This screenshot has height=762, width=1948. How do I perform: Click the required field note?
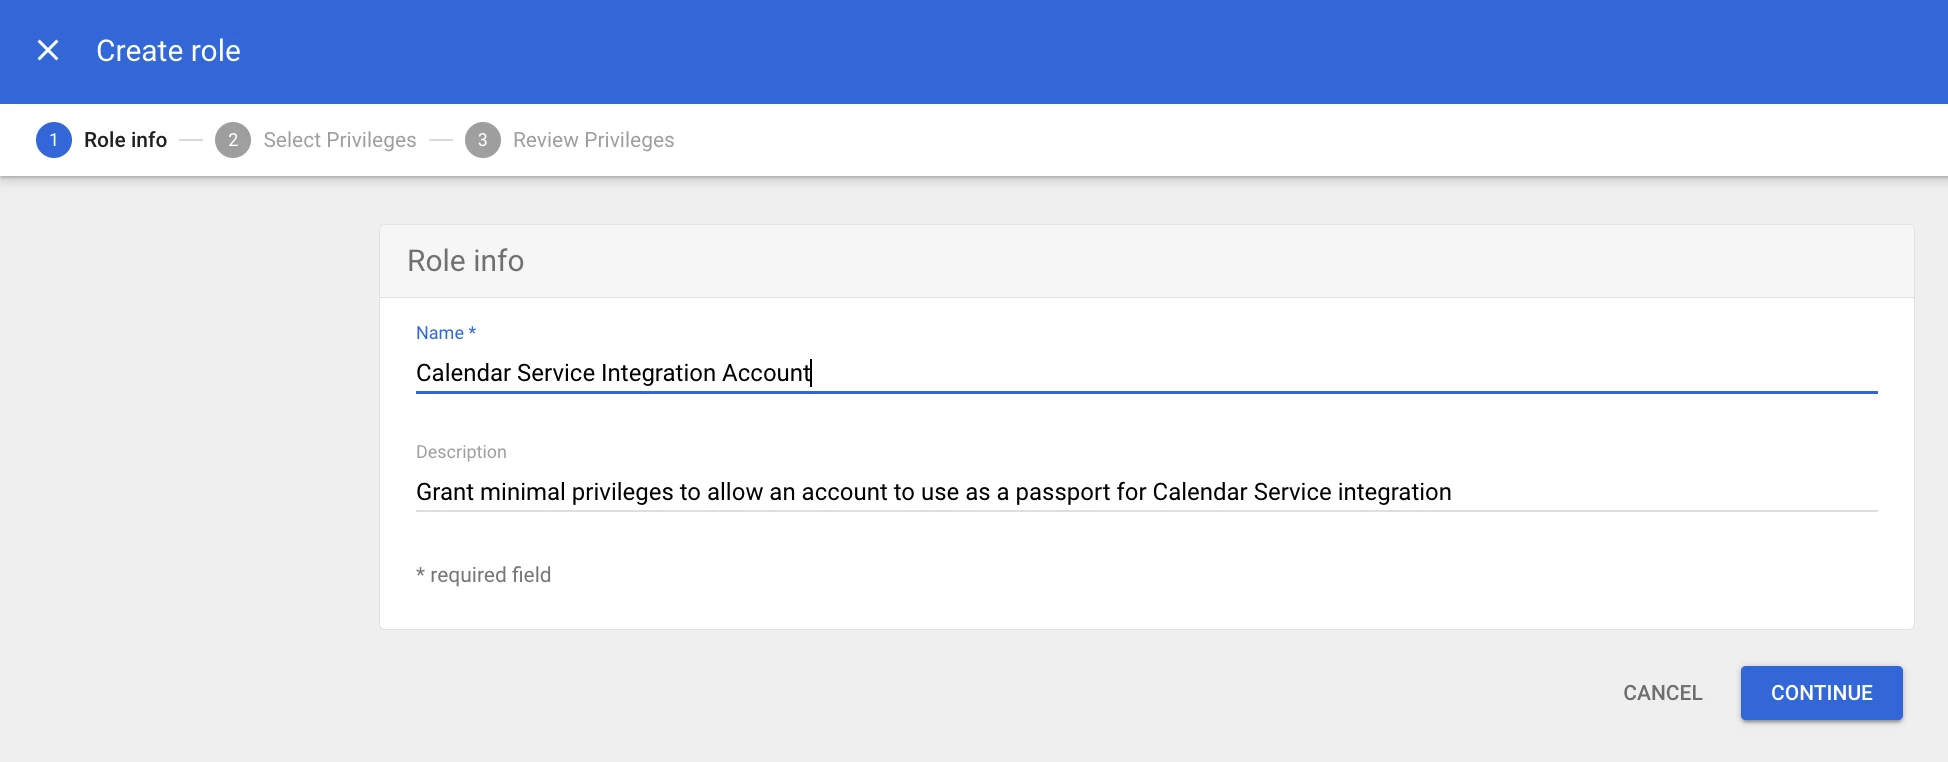483,575
